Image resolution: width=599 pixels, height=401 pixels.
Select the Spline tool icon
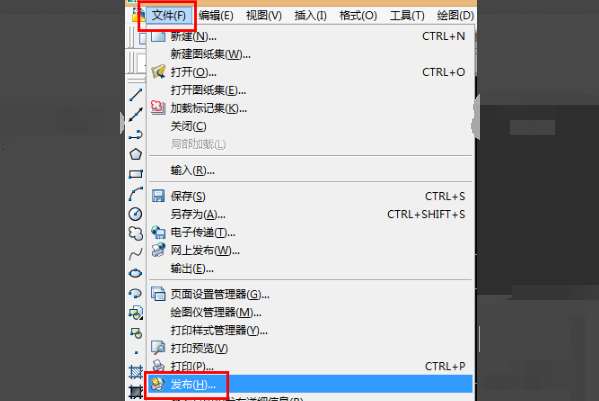[x=136, y=253]
